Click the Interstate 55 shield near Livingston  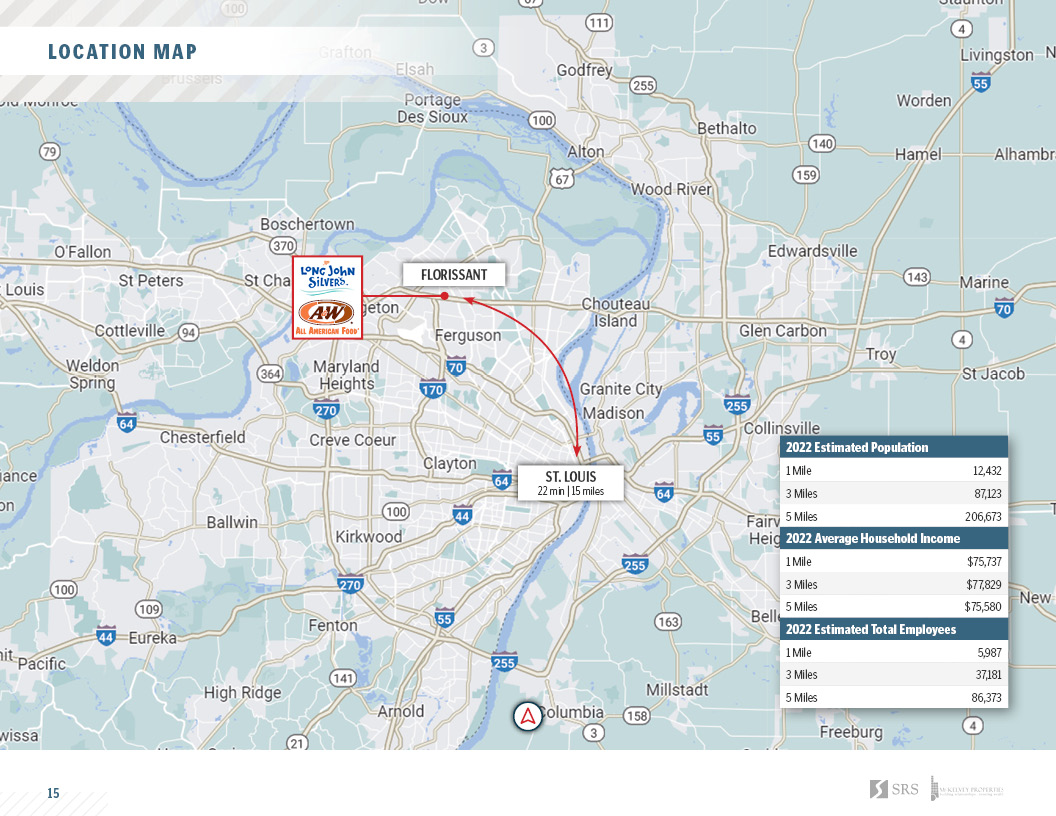click(x=981, y=82)
